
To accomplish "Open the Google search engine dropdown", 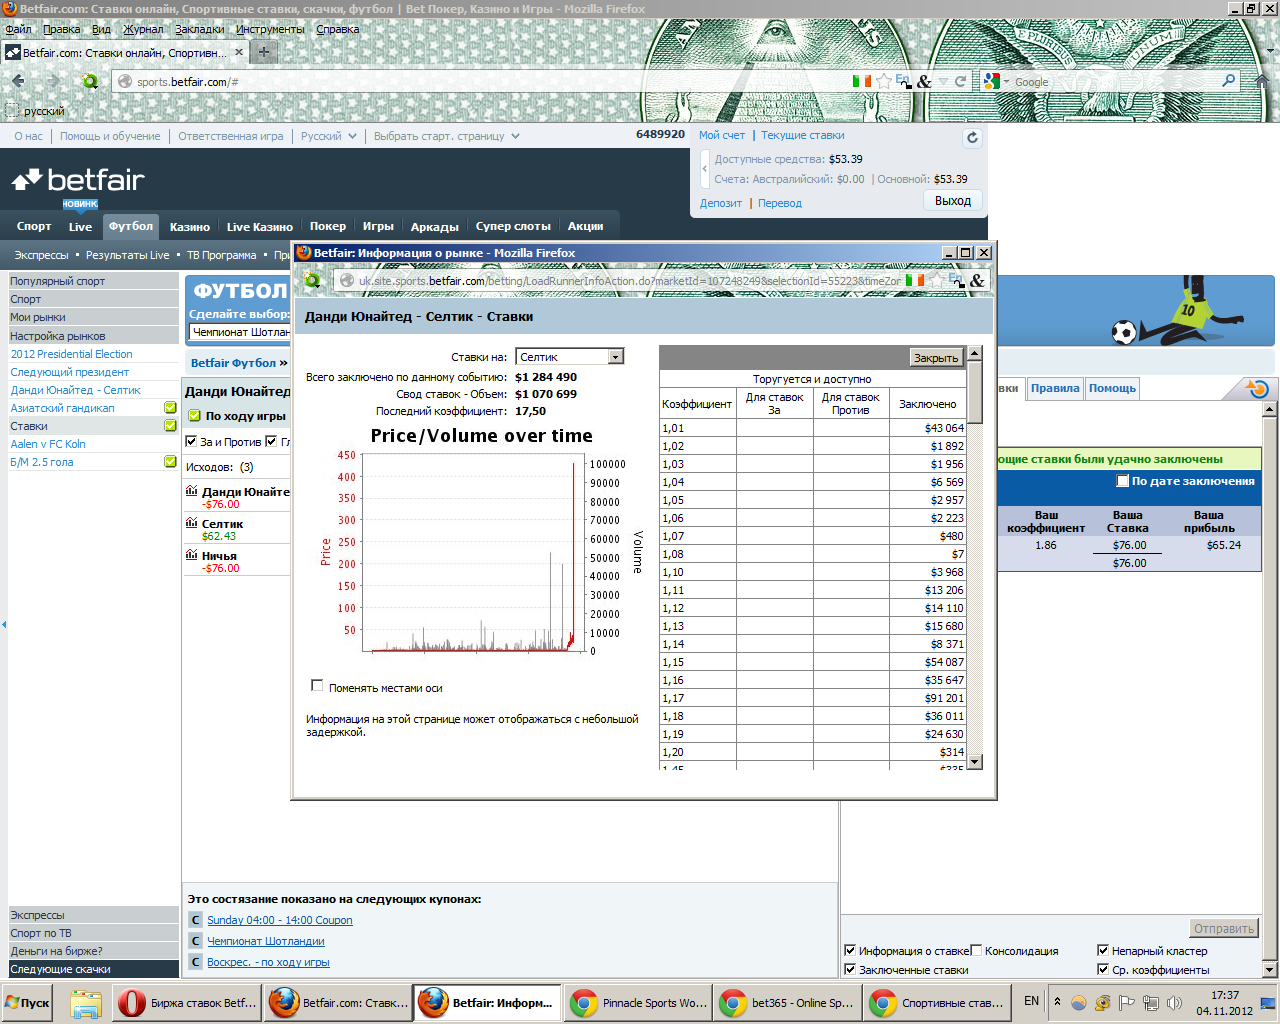I will pyautogui.click(x=996, y=82).
